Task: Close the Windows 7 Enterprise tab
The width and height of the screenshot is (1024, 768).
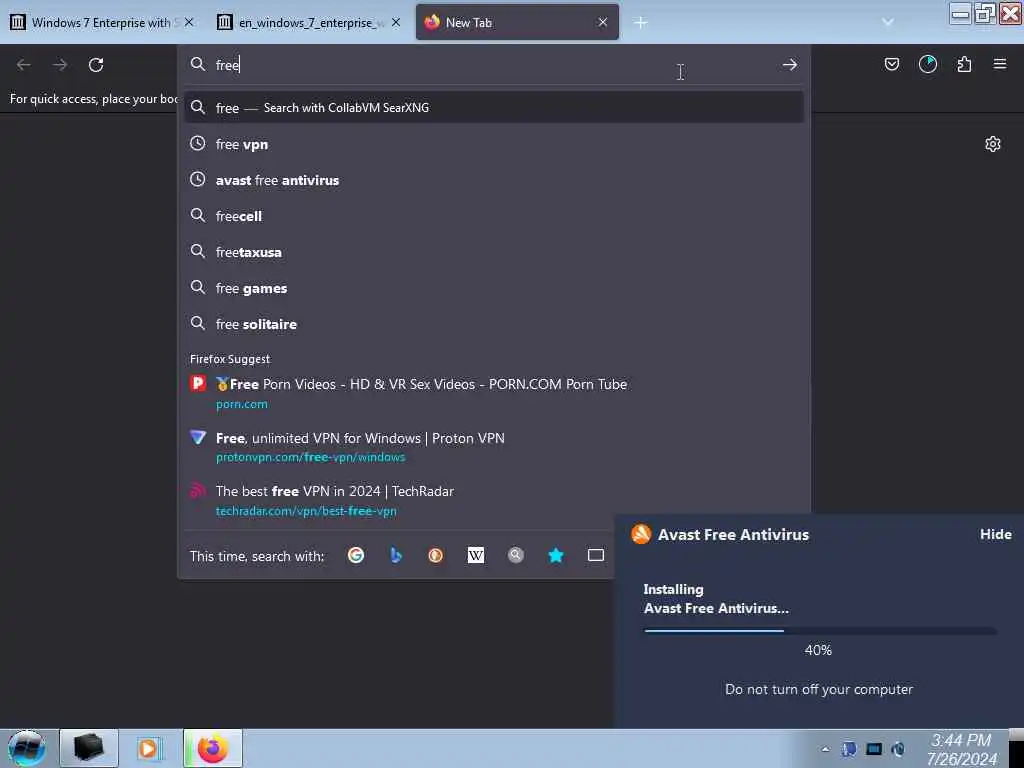Action: coord(189,22)
